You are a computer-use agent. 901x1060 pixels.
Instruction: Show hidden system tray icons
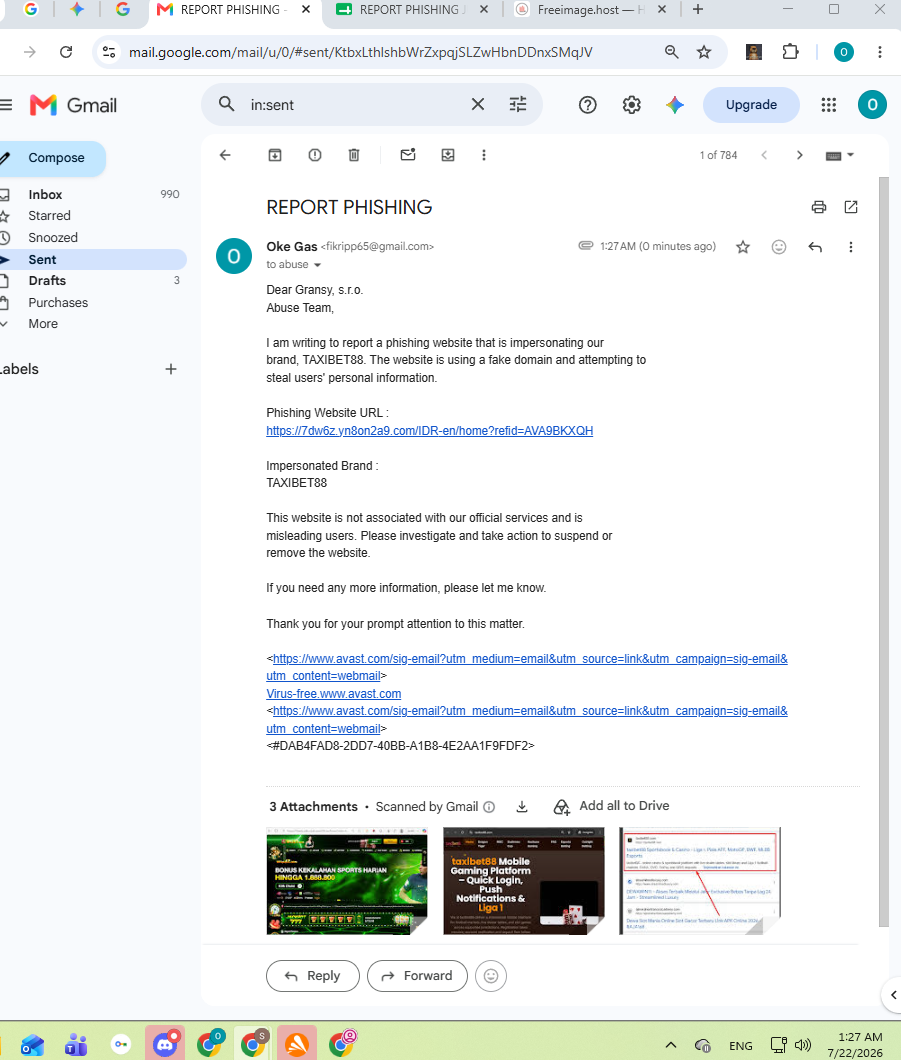(x=671, y=1045)
